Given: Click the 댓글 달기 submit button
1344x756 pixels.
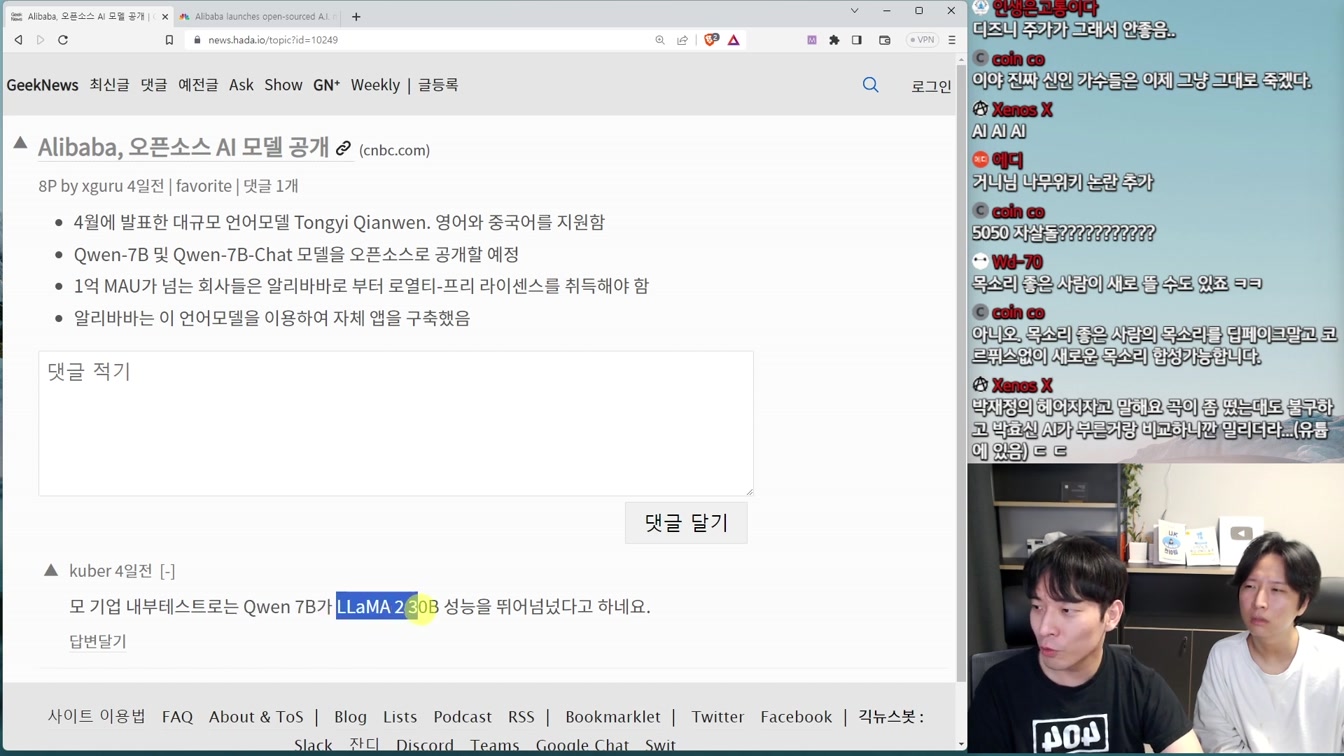Looking at the screenshot, I should click(686, 523).
